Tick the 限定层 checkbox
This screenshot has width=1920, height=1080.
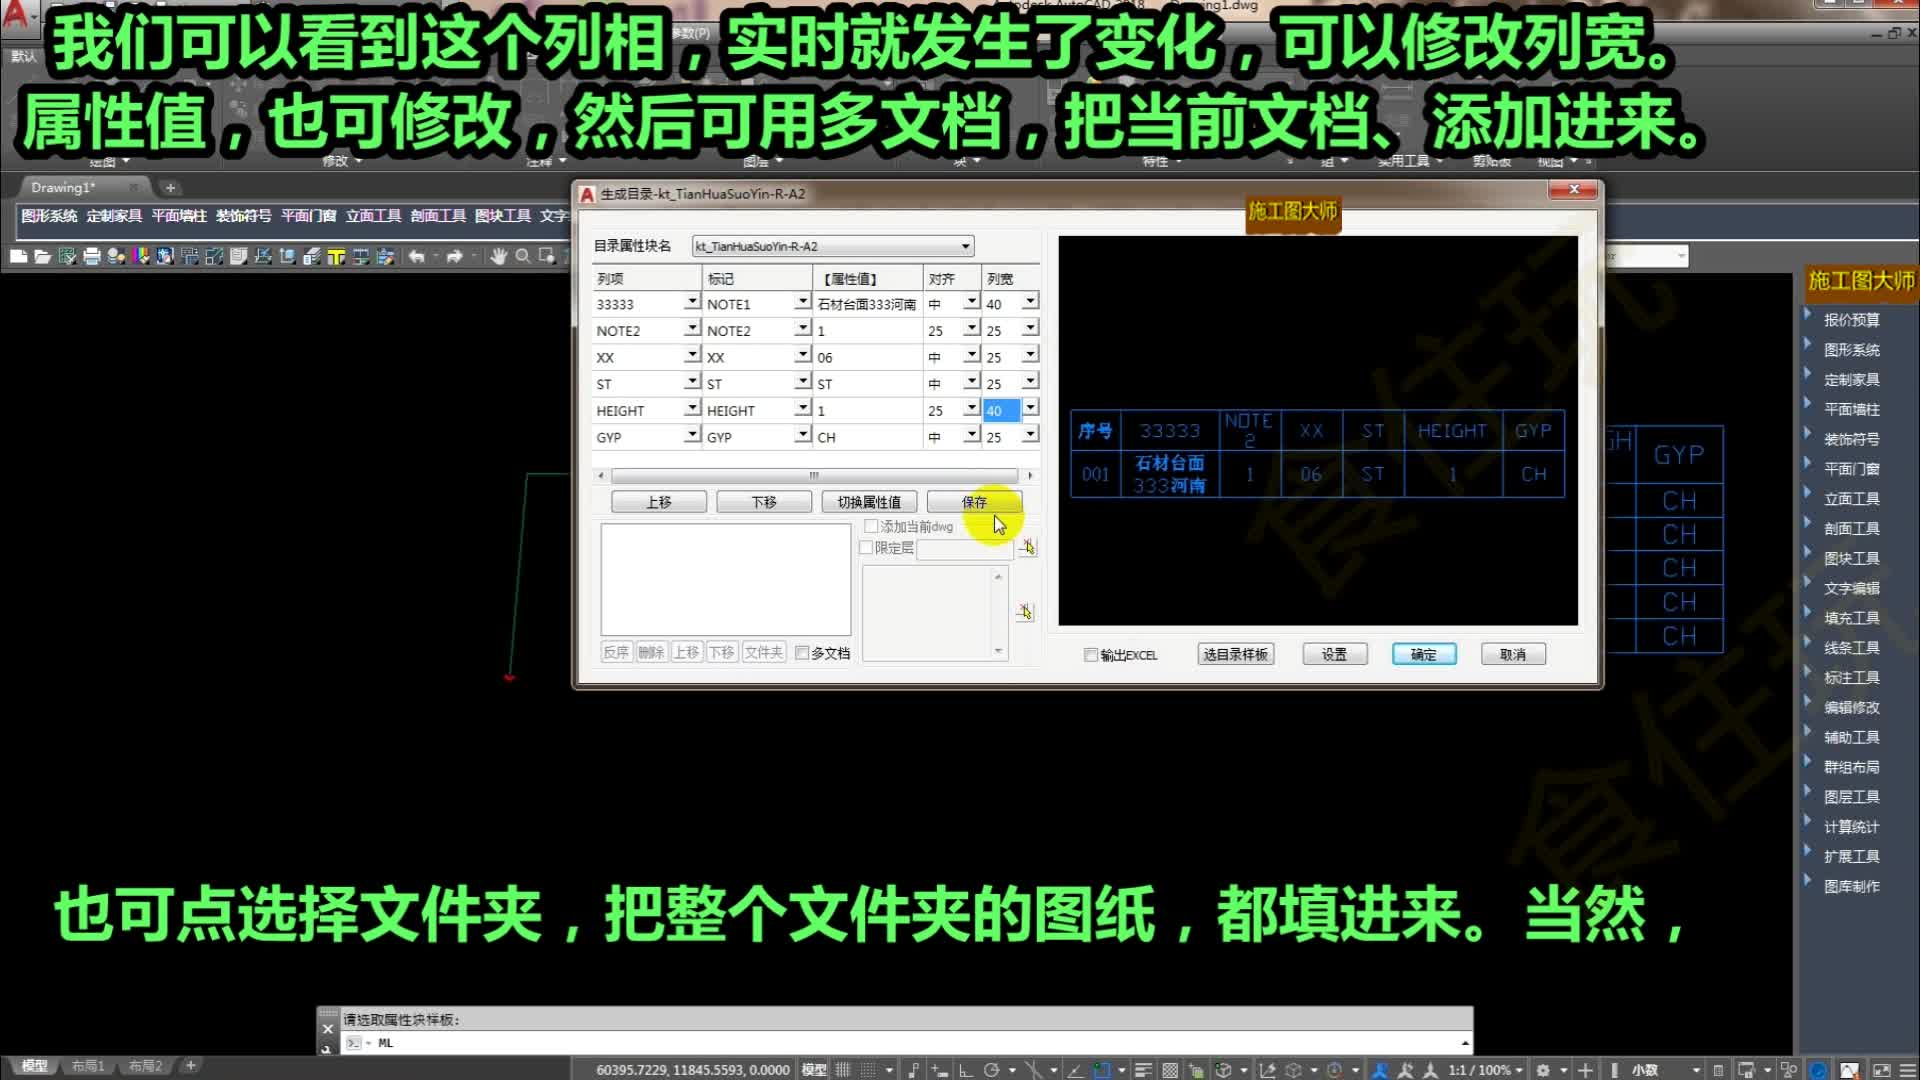coord(867,547)
